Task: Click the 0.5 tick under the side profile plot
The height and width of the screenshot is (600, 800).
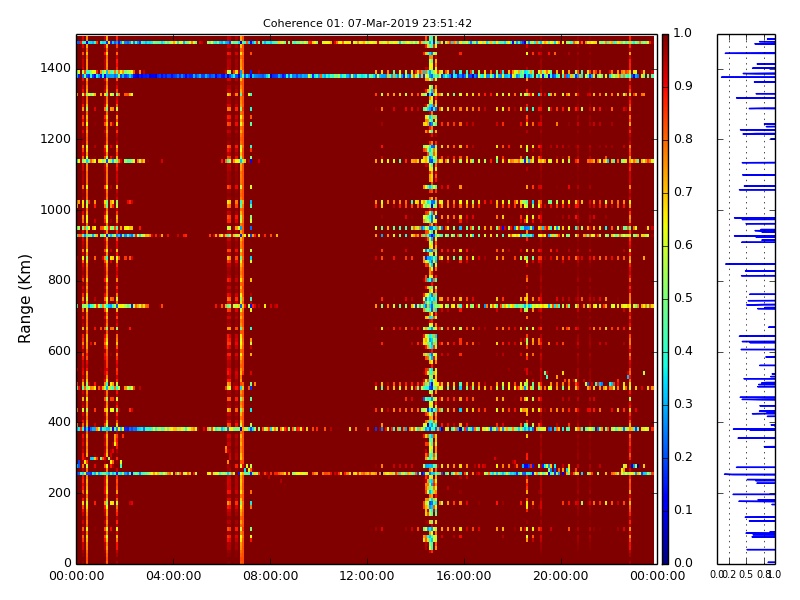Action: coord(746,574)
